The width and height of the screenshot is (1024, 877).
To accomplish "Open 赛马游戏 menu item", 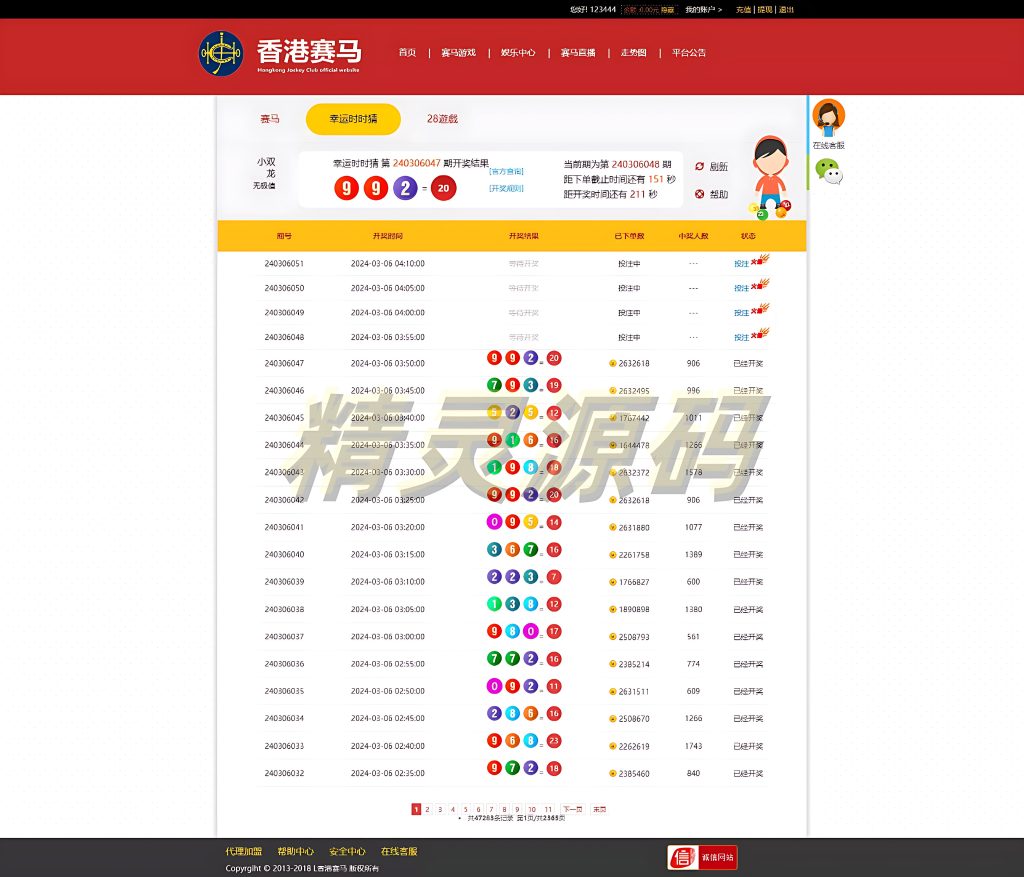I will [x=458, y=53].
